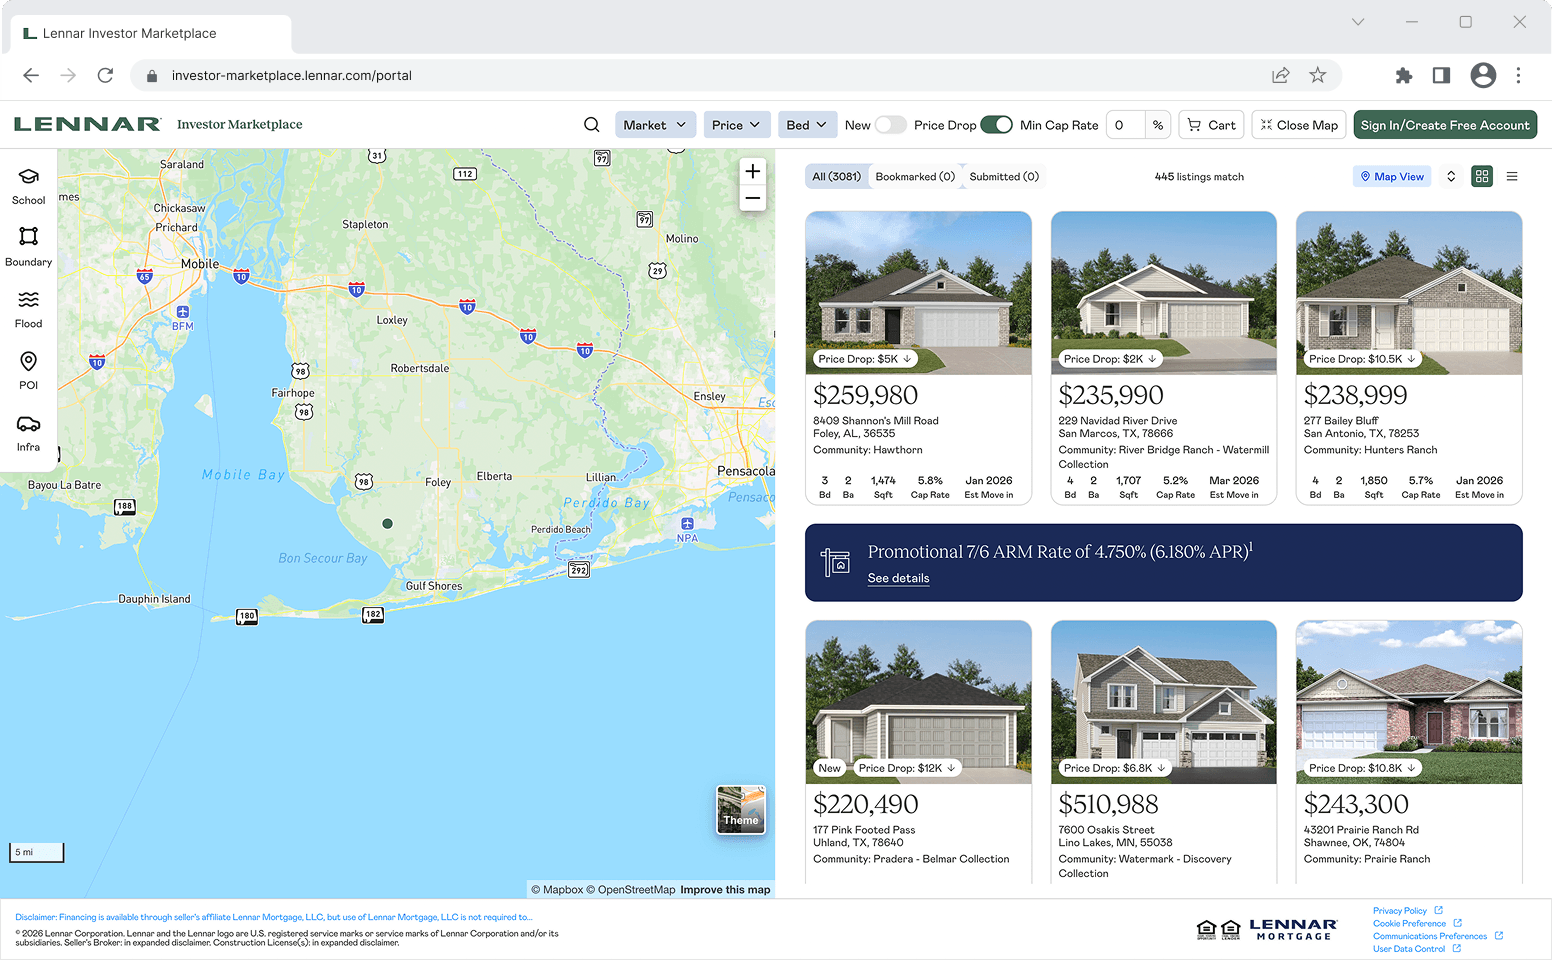Click the Map View button
The image size is (1552, 960).
click(x=1392, y=176)
